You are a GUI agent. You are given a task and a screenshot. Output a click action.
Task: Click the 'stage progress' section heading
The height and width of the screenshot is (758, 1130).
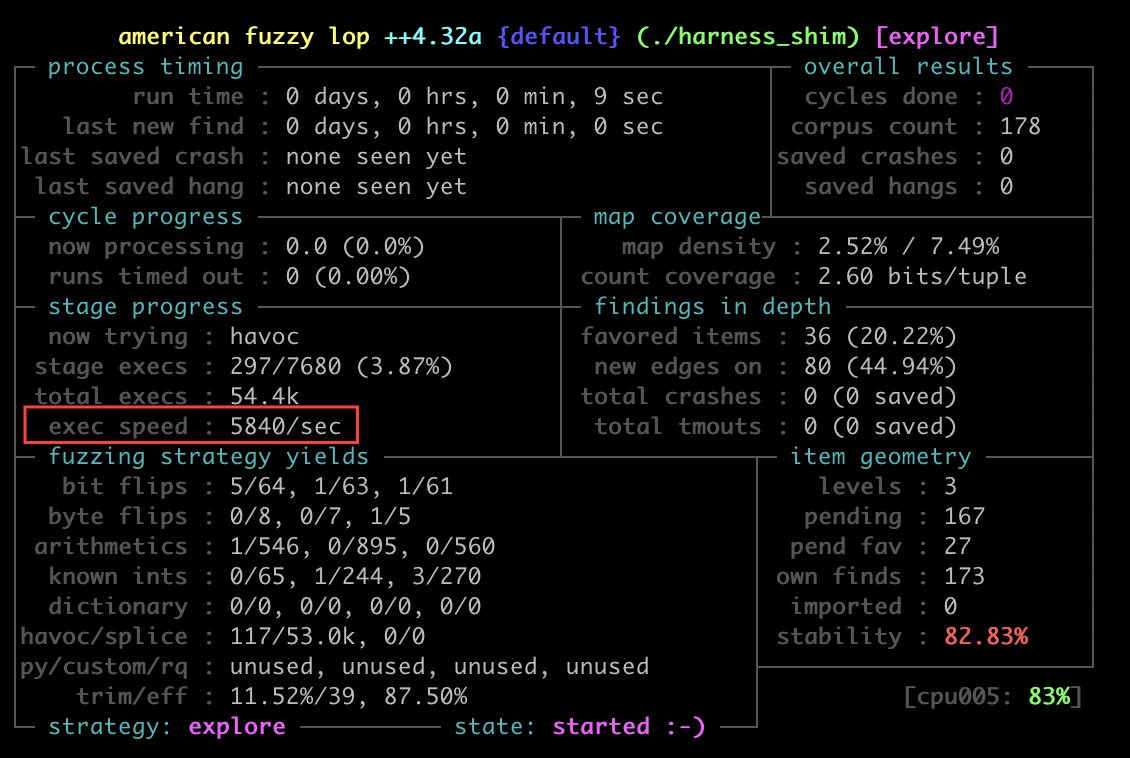click(x=146, y=306)
